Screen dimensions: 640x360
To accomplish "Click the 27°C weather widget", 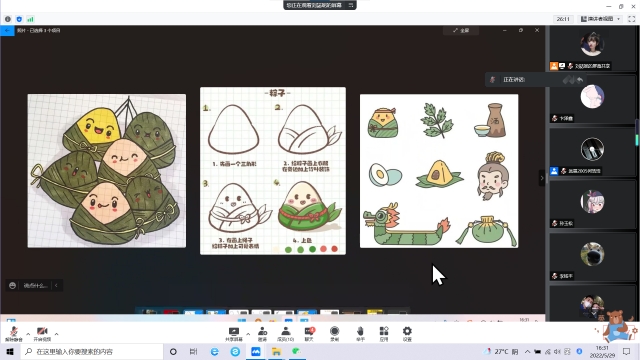I will (500, 351).
